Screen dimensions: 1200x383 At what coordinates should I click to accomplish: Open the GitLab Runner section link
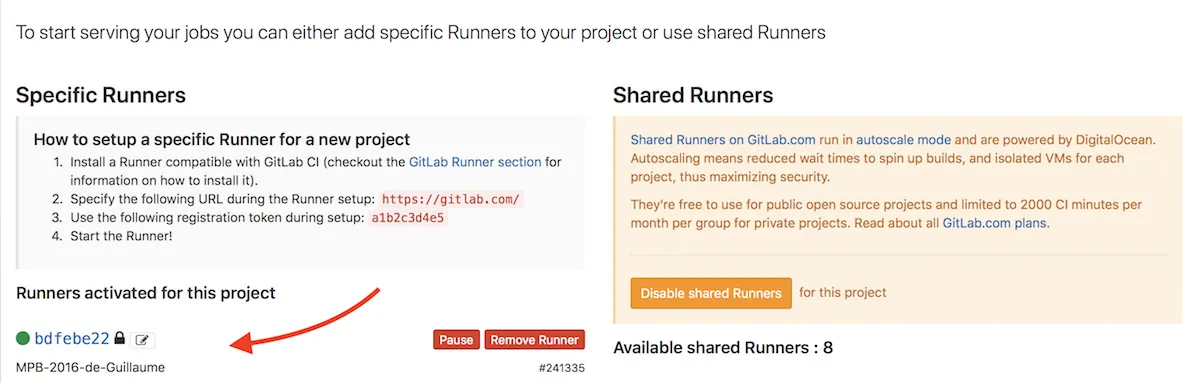476,161
